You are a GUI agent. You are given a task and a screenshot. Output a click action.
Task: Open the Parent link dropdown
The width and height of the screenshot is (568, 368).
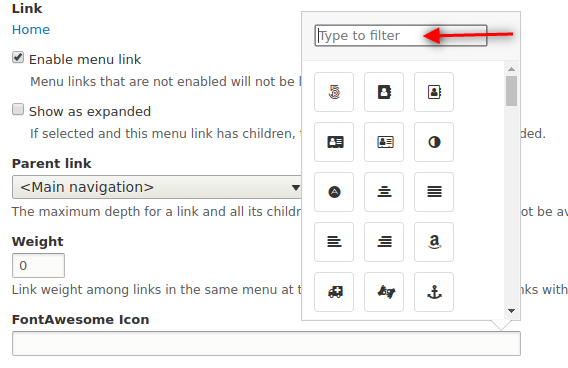(157, 187)
